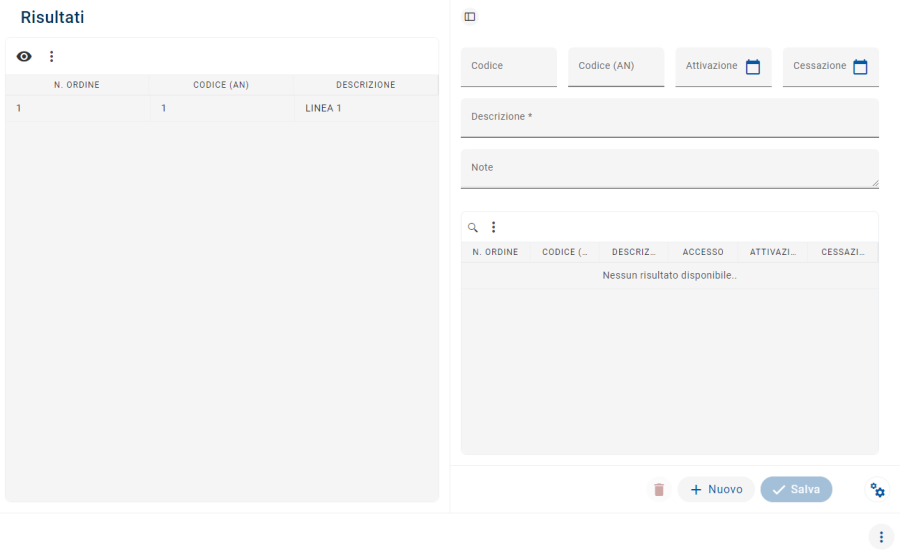Click the ACCESSO column header in lower table
The image size is (900, 551).
pyautogui.click(x=703, y=253)
